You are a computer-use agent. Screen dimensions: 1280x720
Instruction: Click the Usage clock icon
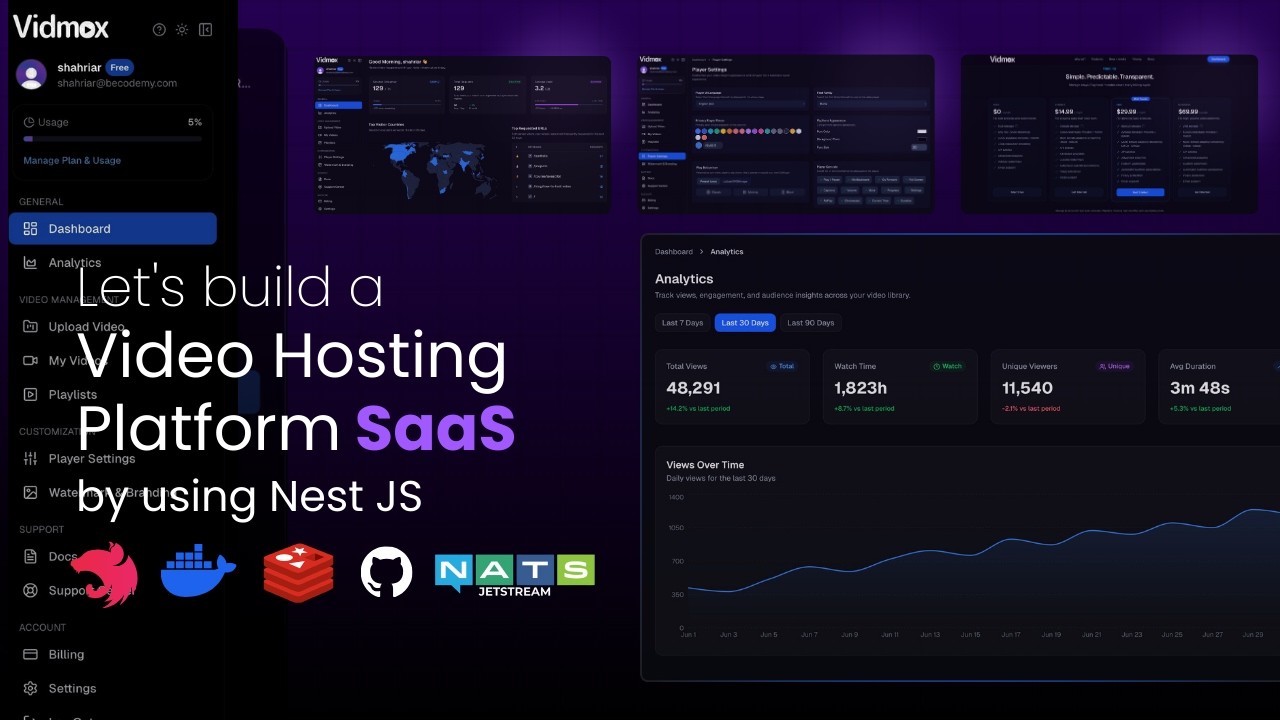click(29, 122)
